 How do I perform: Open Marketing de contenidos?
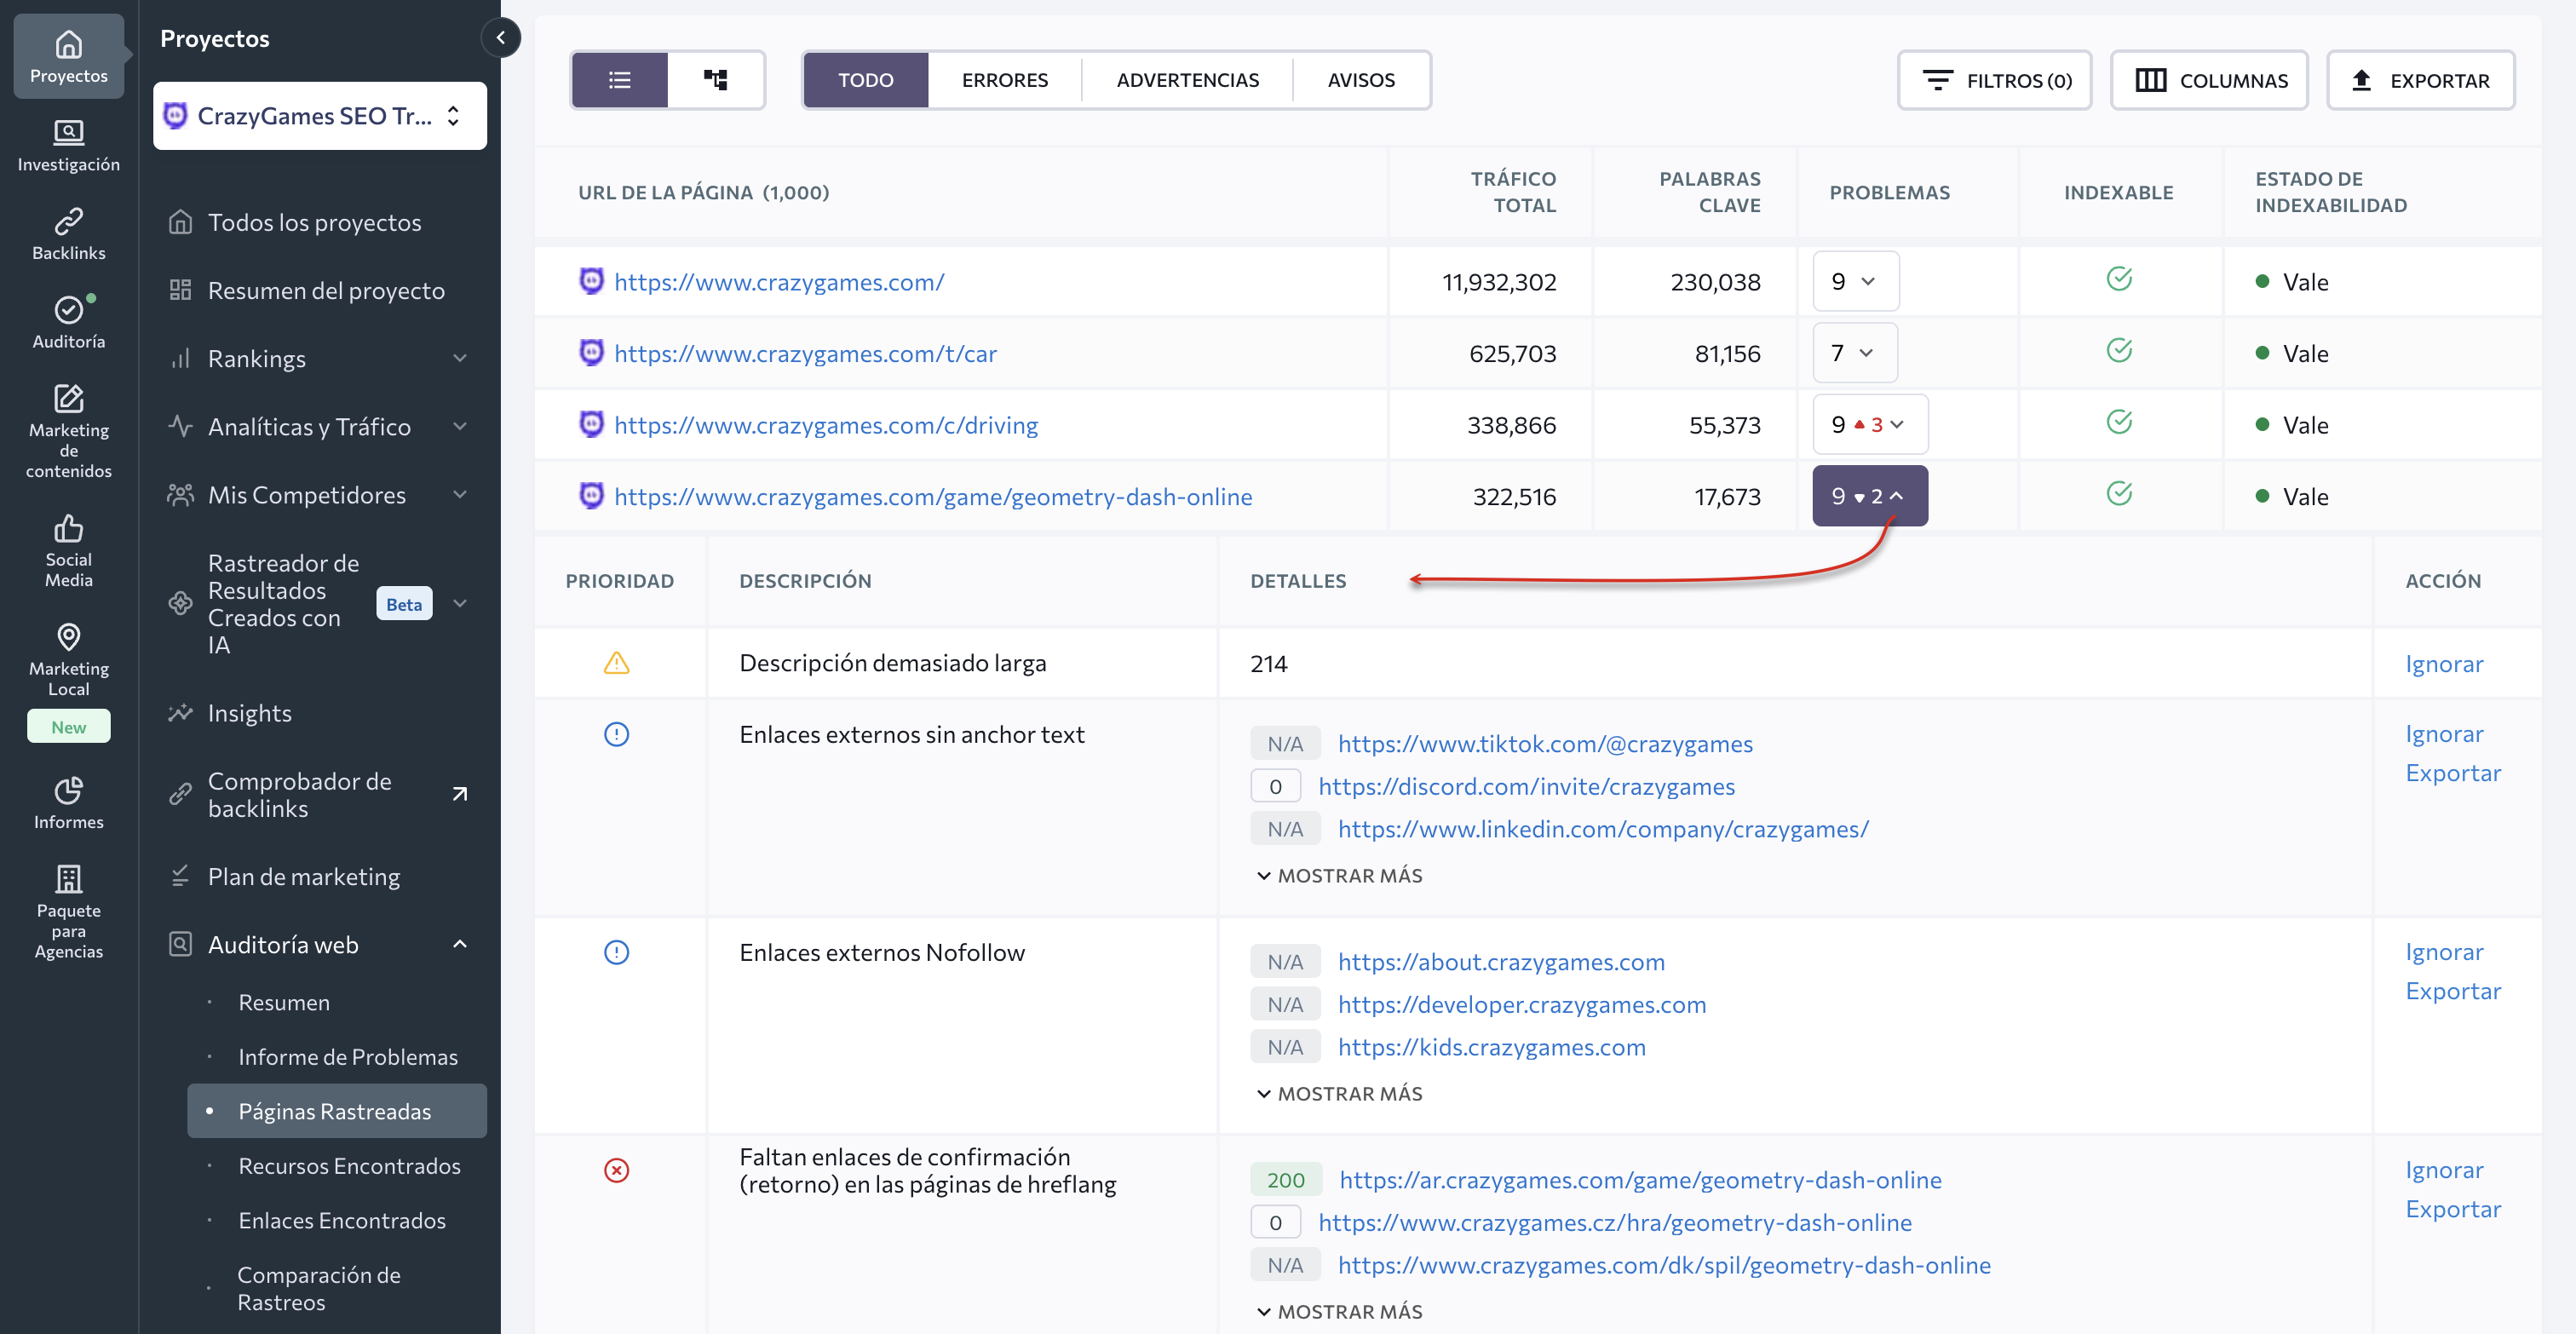68,431
